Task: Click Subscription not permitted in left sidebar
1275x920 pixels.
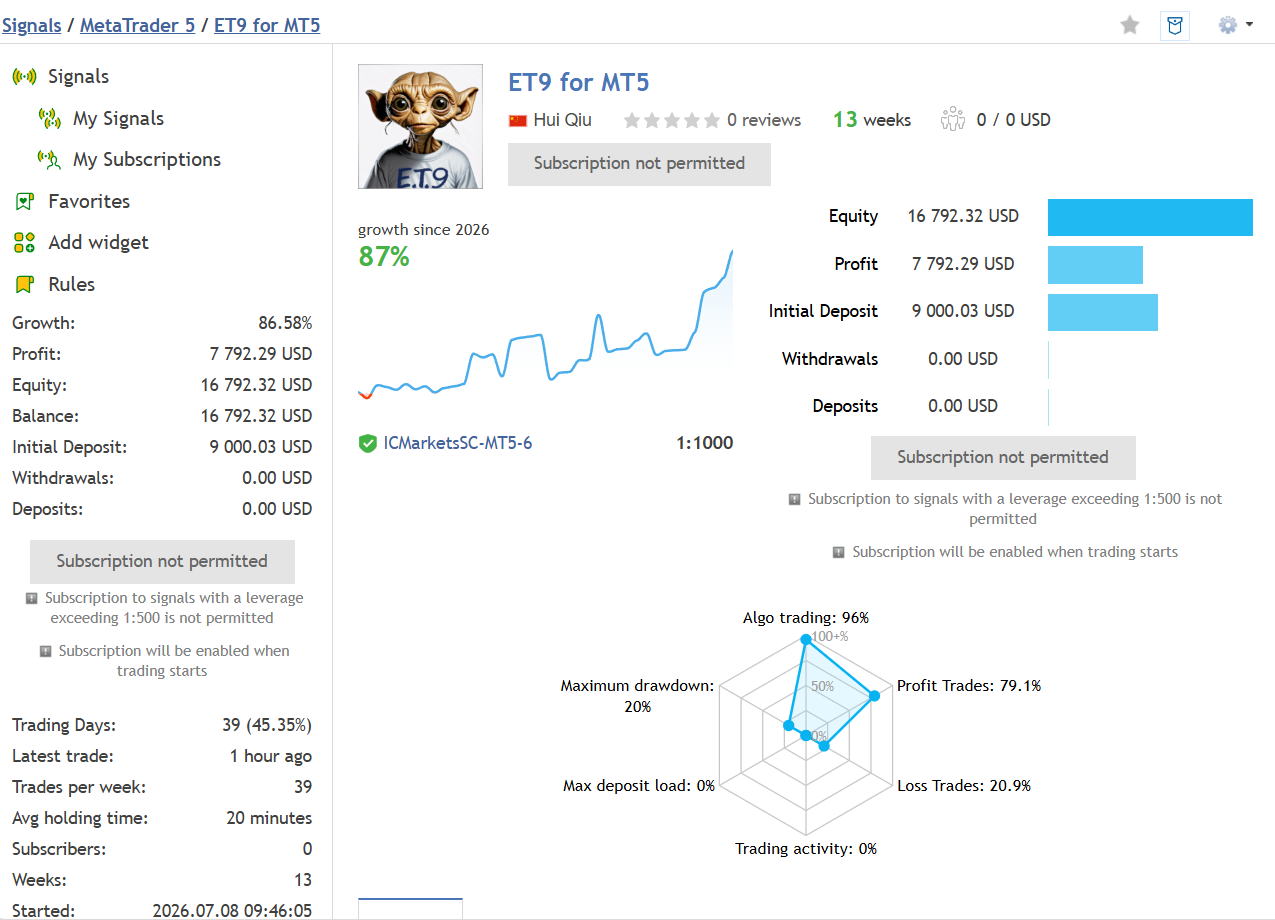Action: 162,562
